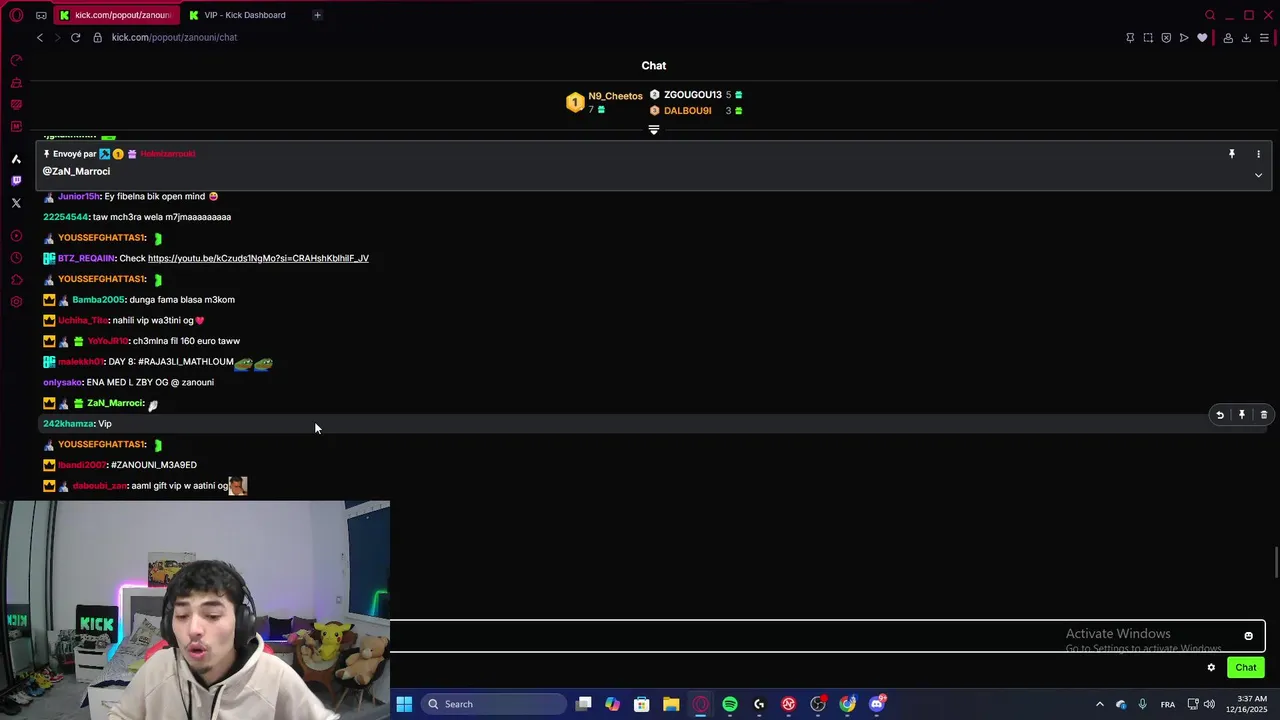The image size is (1280, 720).
Task: Switch FRA keyboard language in tray
Action: point(1168,704)
